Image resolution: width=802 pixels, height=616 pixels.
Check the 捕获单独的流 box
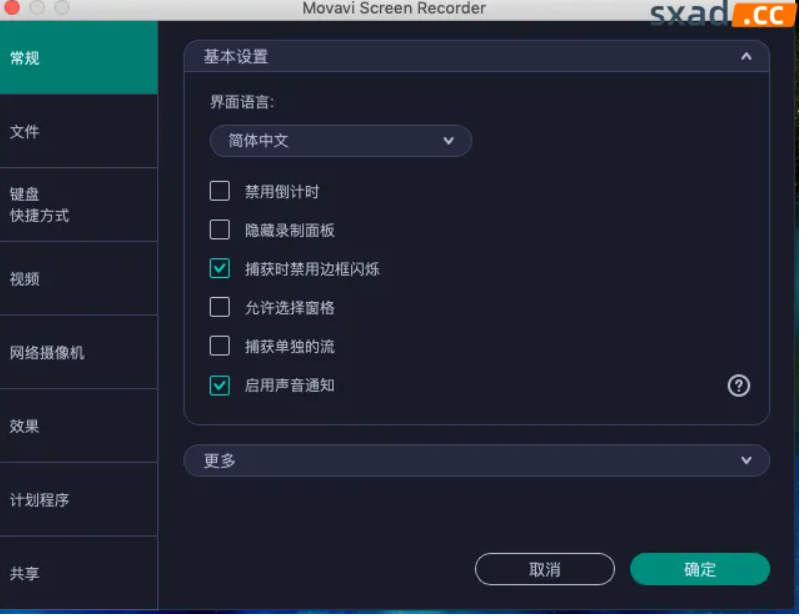coord(220,347)
